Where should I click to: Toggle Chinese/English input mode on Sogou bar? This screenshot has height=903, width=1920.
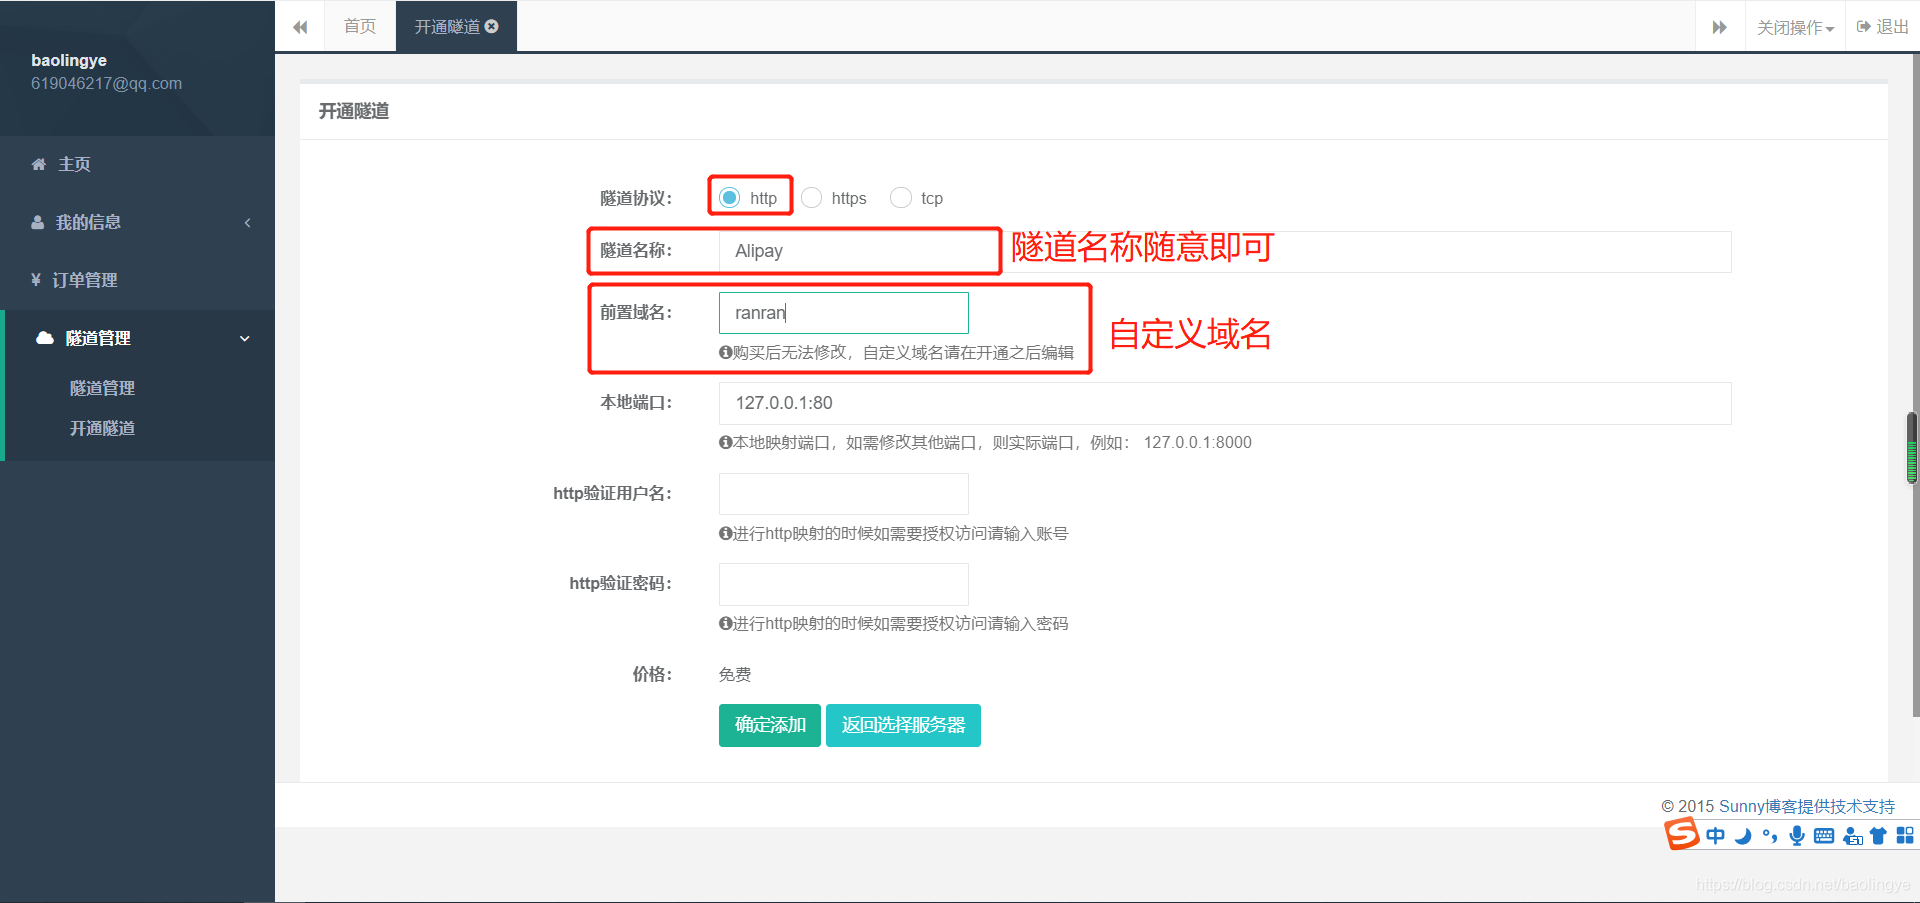tap(1715, 835)
